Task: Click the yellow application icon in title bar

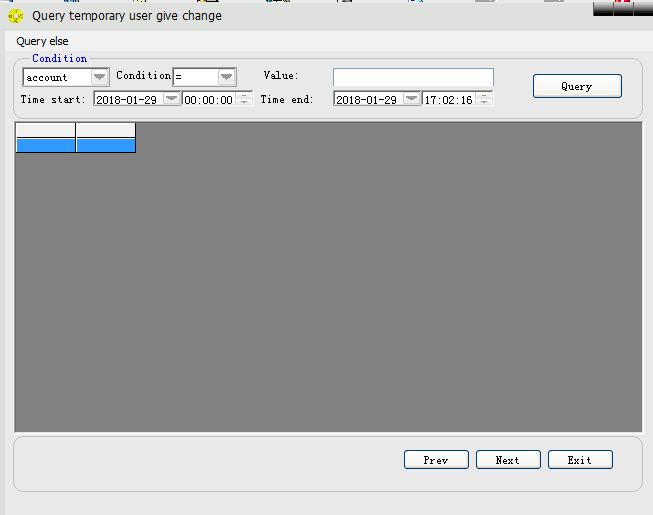Action: [16, 16]
